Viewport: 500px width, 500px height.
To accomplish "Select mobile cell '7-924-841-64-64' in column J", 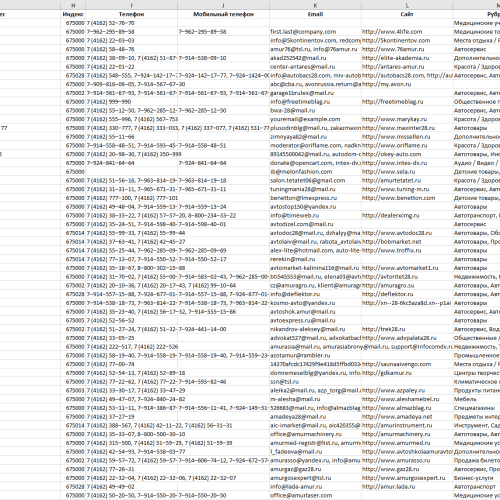I will (x=223, y=163).
